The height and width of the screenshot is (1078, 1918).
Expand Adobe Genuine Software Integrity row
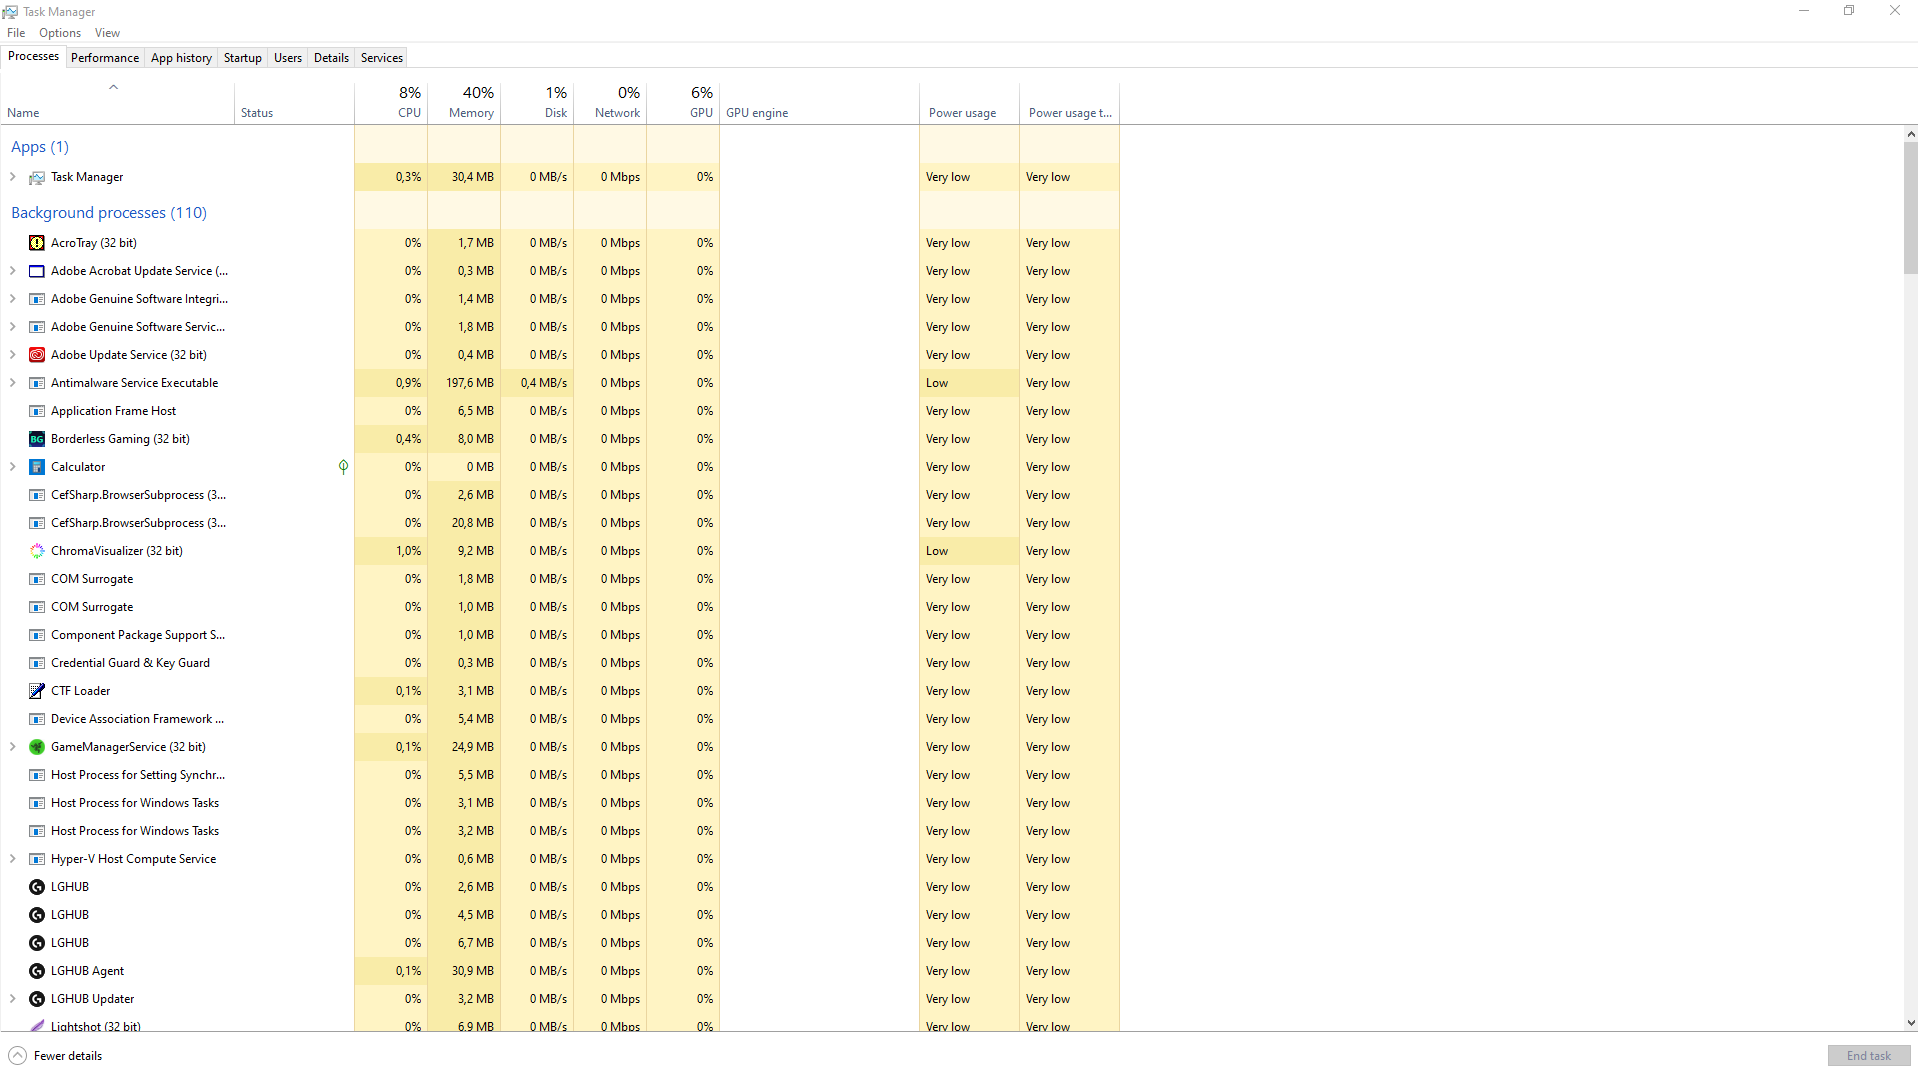[x=13, y=299]
